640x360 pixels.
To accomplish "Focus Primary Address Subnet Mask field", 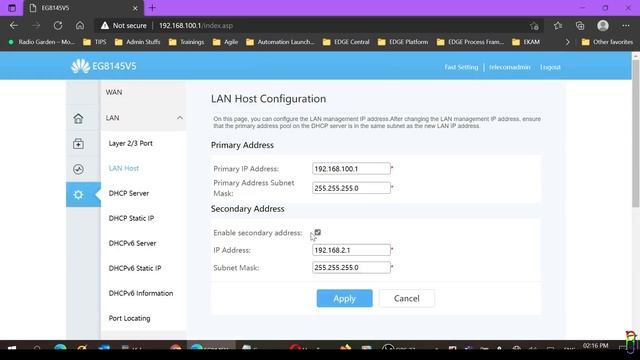I will [x=351, y=188].
